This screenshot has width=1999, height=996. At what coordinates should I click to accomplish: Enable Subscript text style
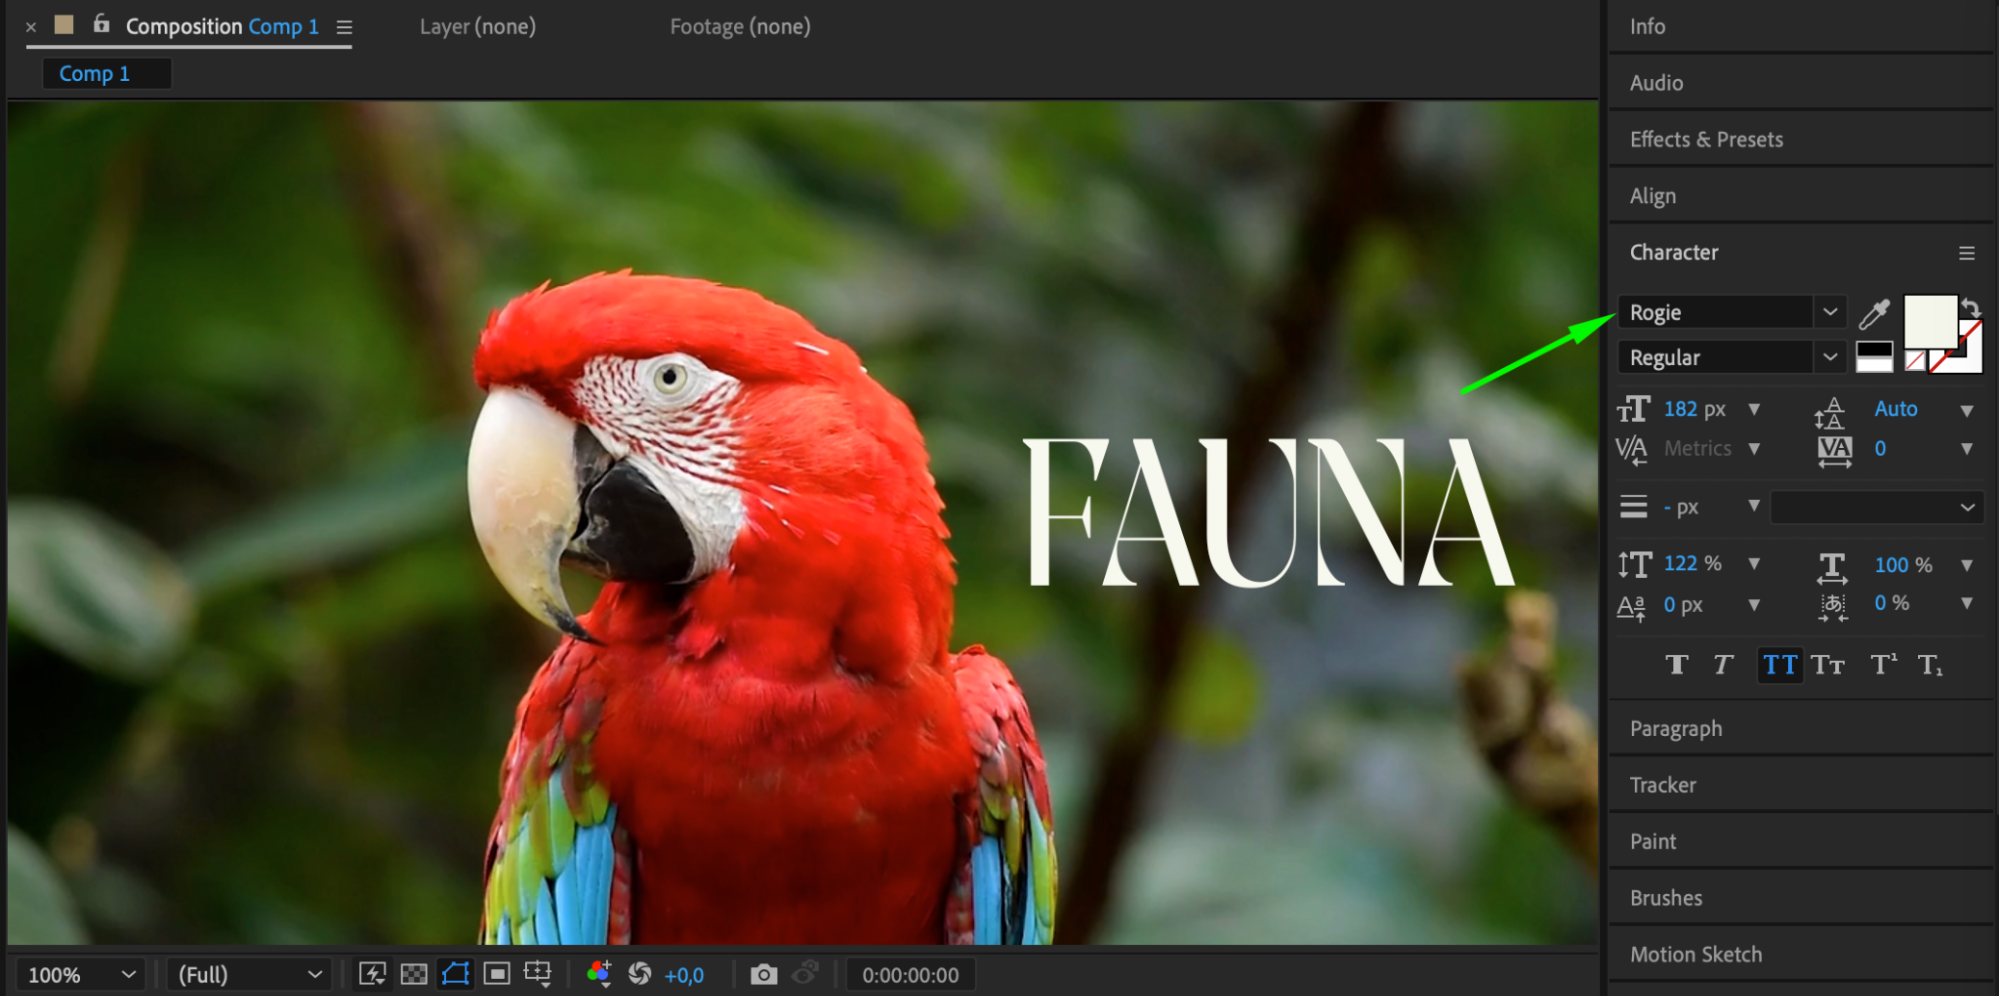click(1930, 665)
